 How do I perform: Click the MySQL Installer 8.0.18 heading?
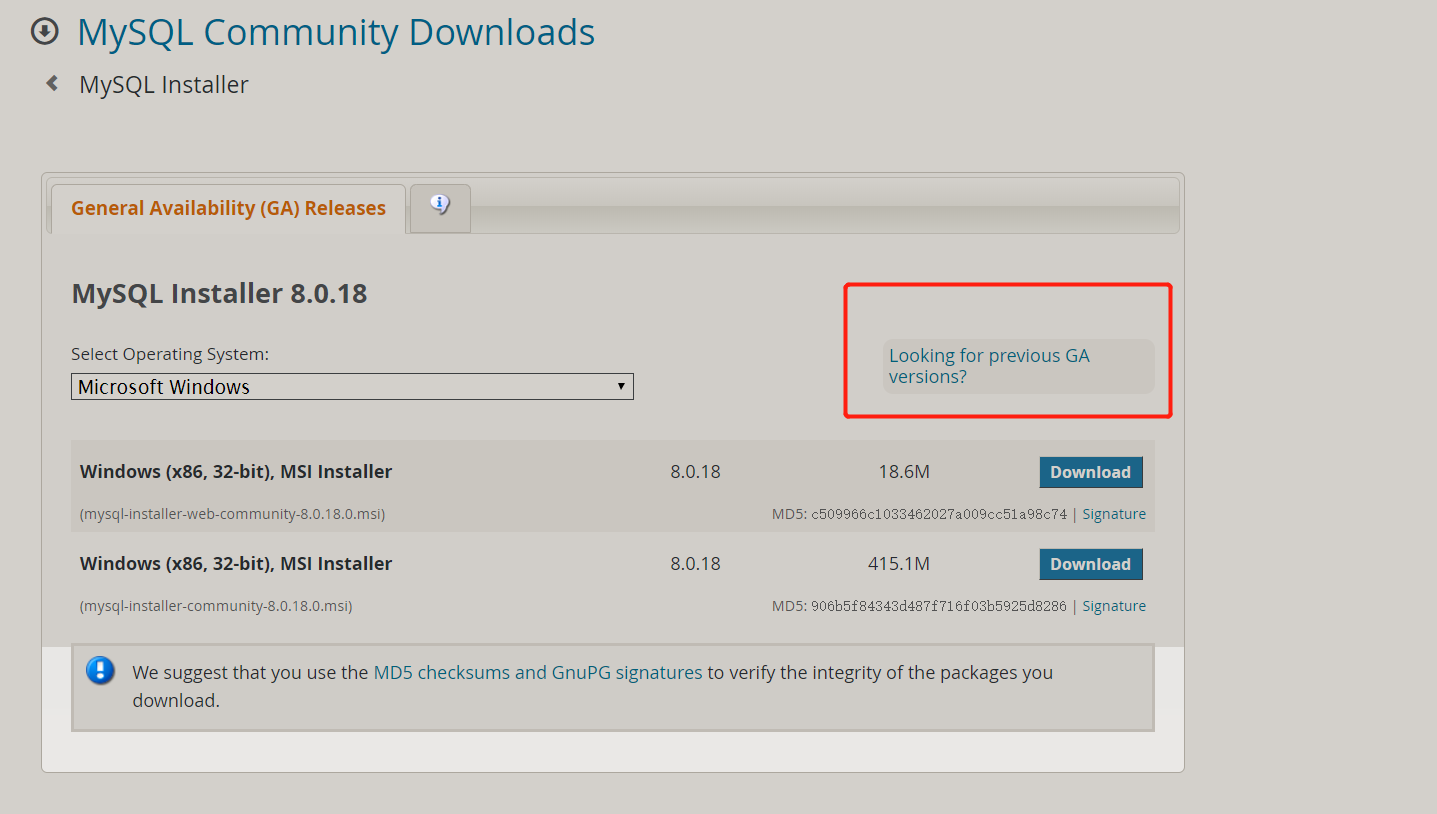219,294
